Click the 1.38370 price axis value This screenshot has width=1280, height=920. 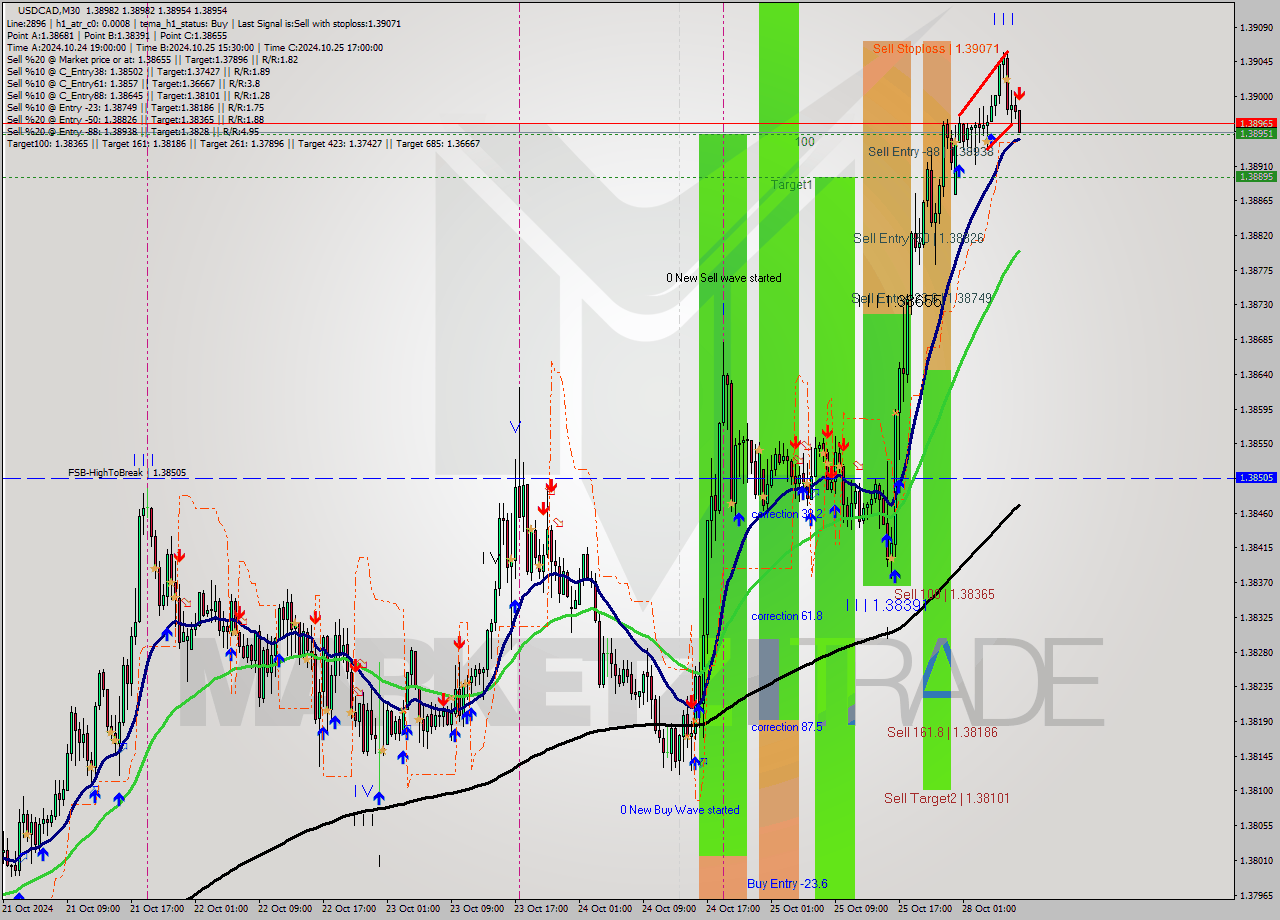1255,583
